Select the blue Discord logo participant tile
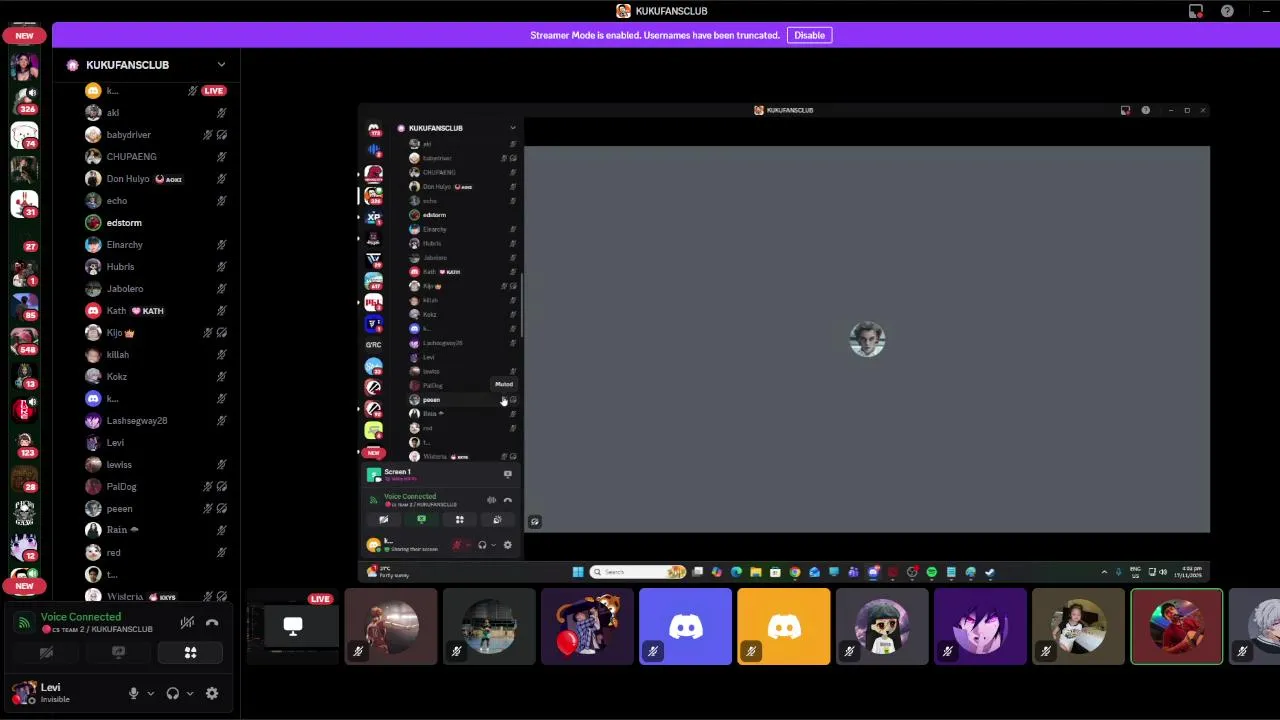The width and height of the screenshot is (1280, 720). pos(686,627)
